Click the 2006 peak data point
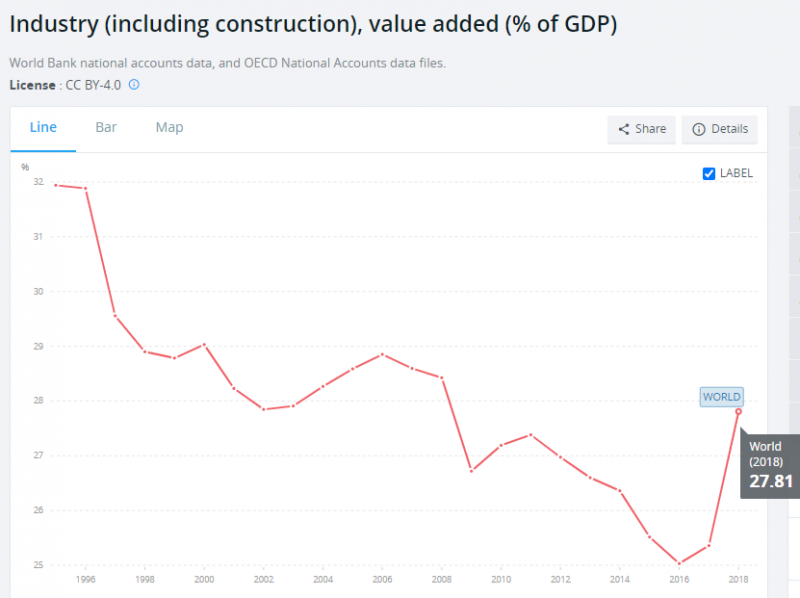The width and height of the screenshot is (800, 598). tap(382, 354)
